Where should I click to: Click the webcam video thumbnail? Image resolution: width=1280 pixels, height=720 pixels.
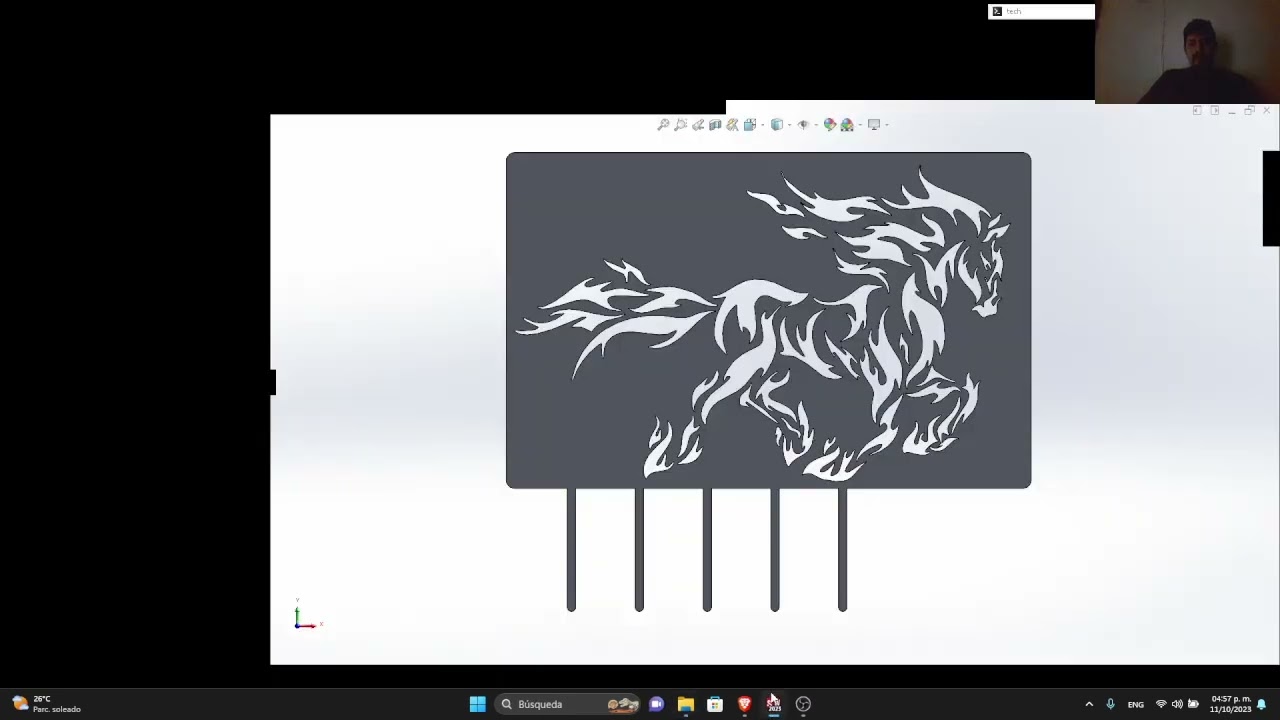point(1187,52)
